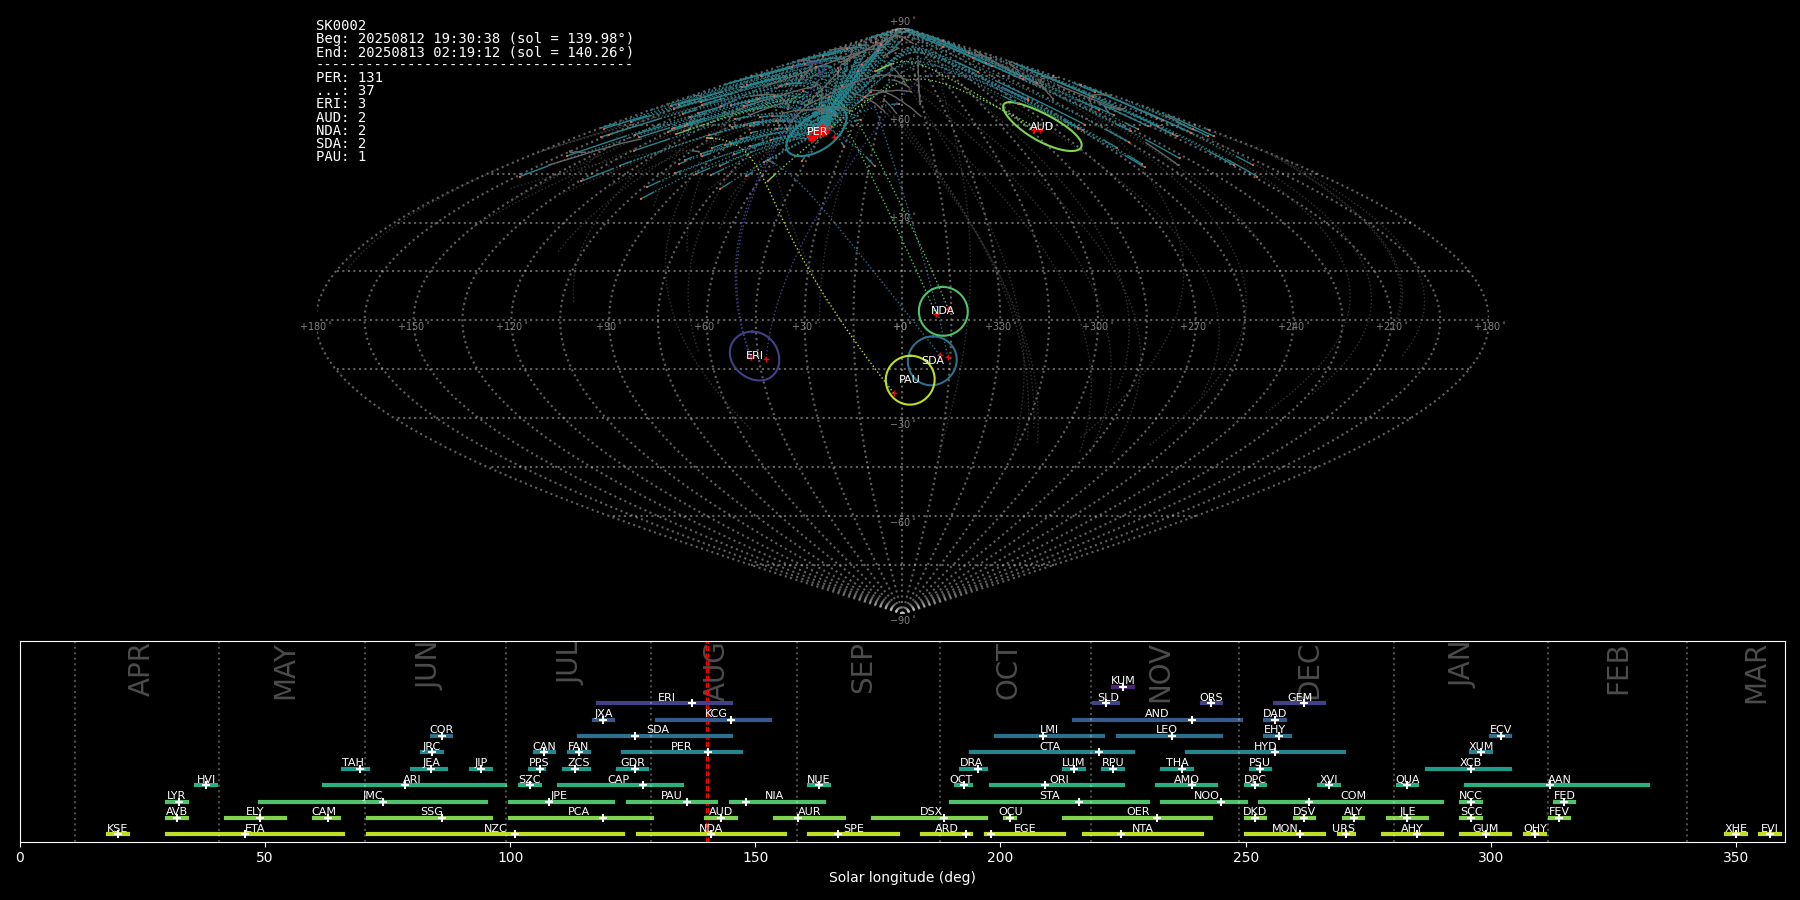
Task: Click the SDA shower bar label in timeline
Action: coord(658,730)
